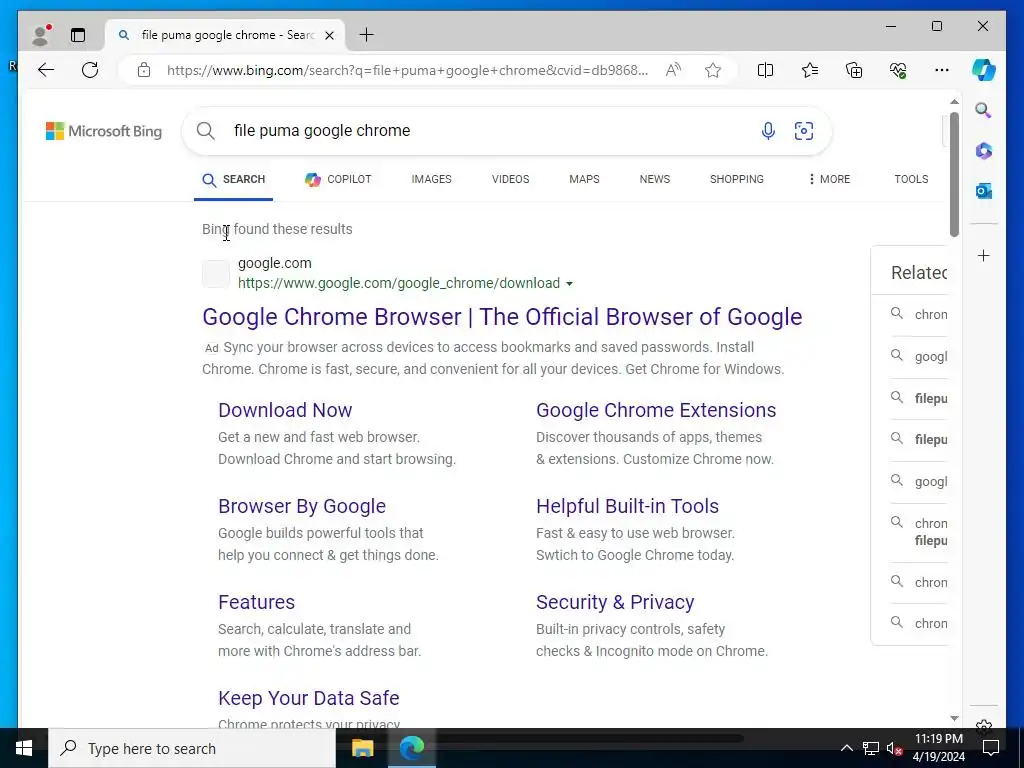This screenshot has height=768, width=1024.
Task: Open the Windows Start menu
Action: 24,748
